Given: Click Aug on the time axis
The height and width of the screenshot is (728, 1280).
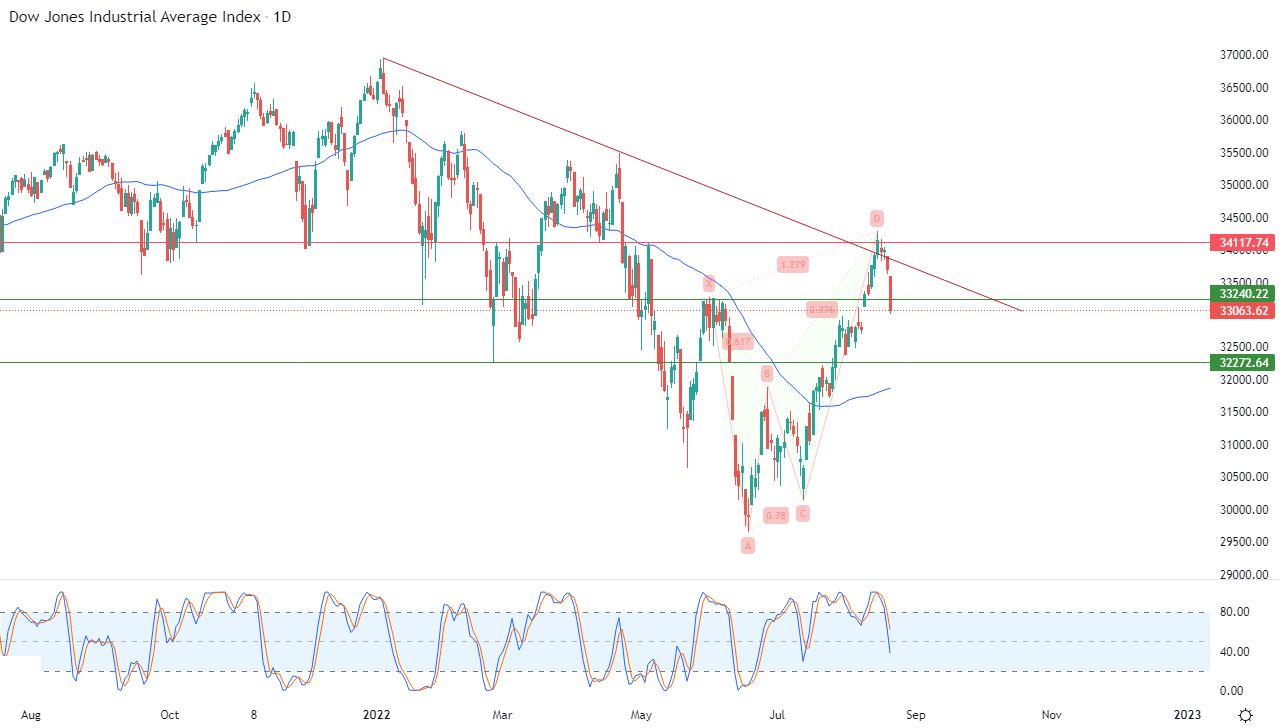Looking at the screenshot, I should pos(32,715).
